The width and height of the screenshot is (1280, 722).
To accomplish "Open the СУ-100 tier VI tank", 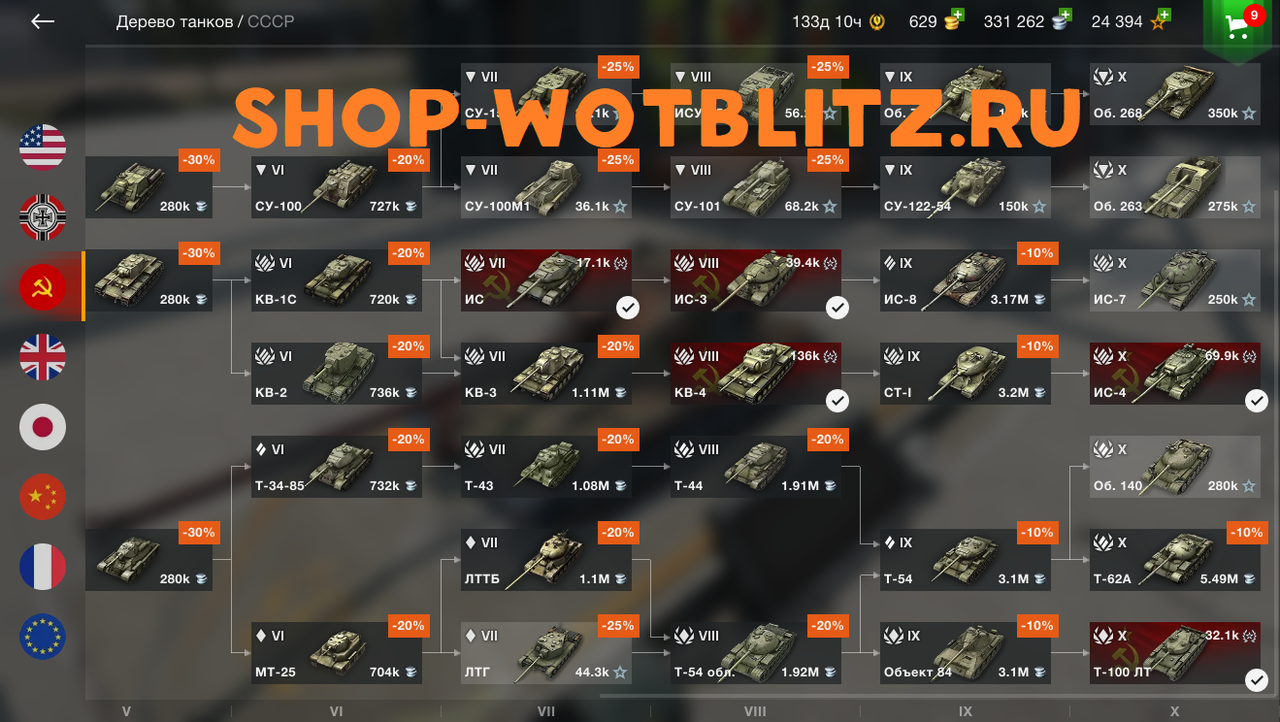I will 336,188.
